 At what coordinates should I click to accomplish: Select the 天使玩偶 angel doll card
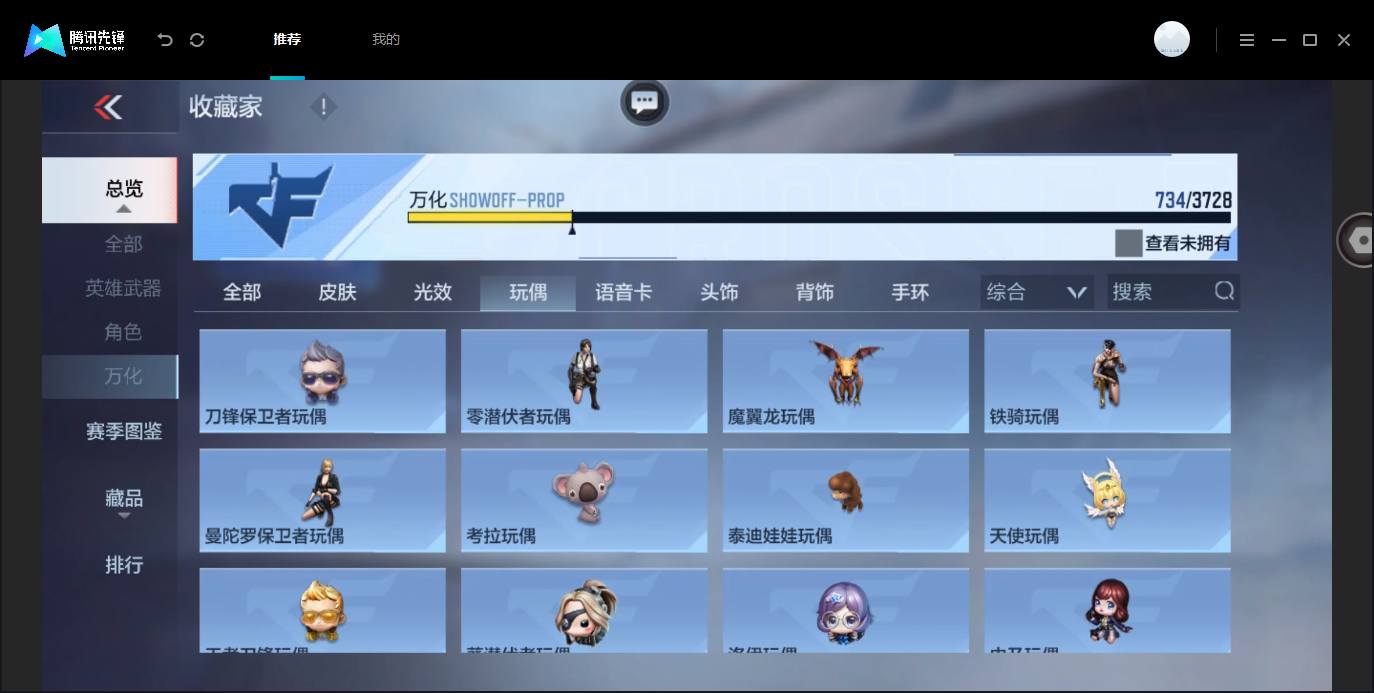[1107, 500]
